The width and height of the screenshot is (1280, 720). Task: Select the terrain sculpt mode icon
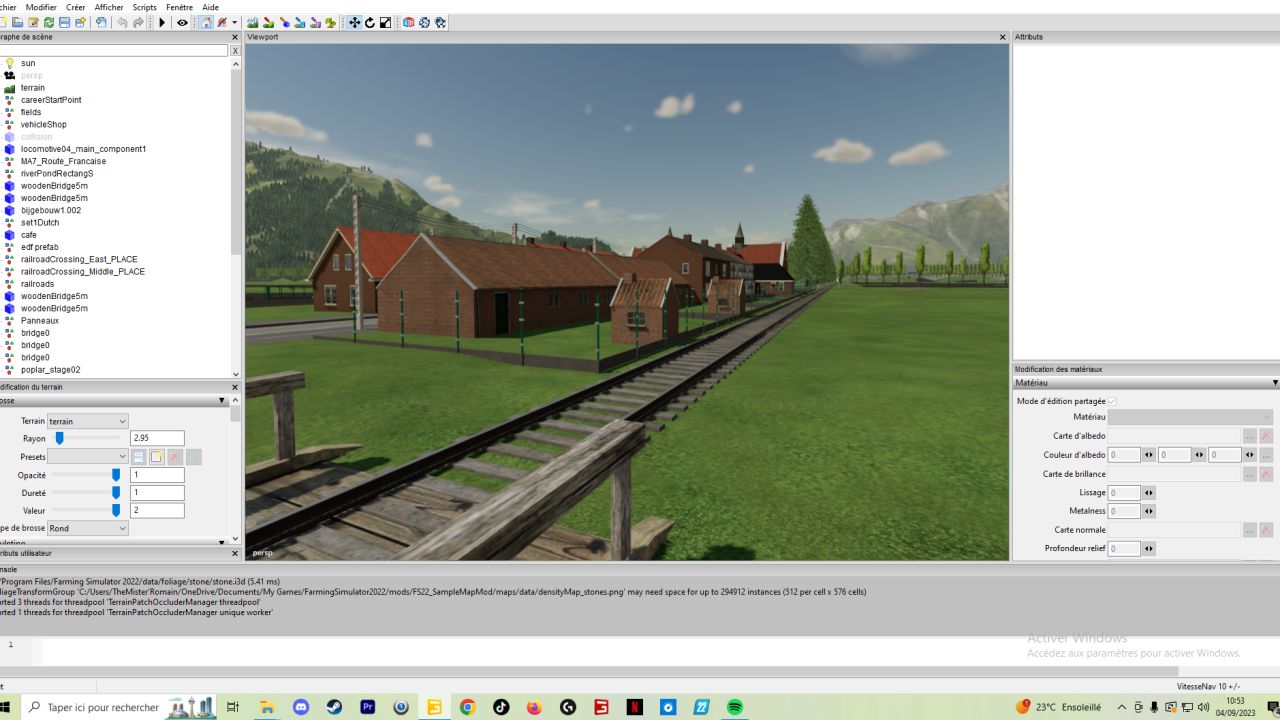[x=252, y=22]
